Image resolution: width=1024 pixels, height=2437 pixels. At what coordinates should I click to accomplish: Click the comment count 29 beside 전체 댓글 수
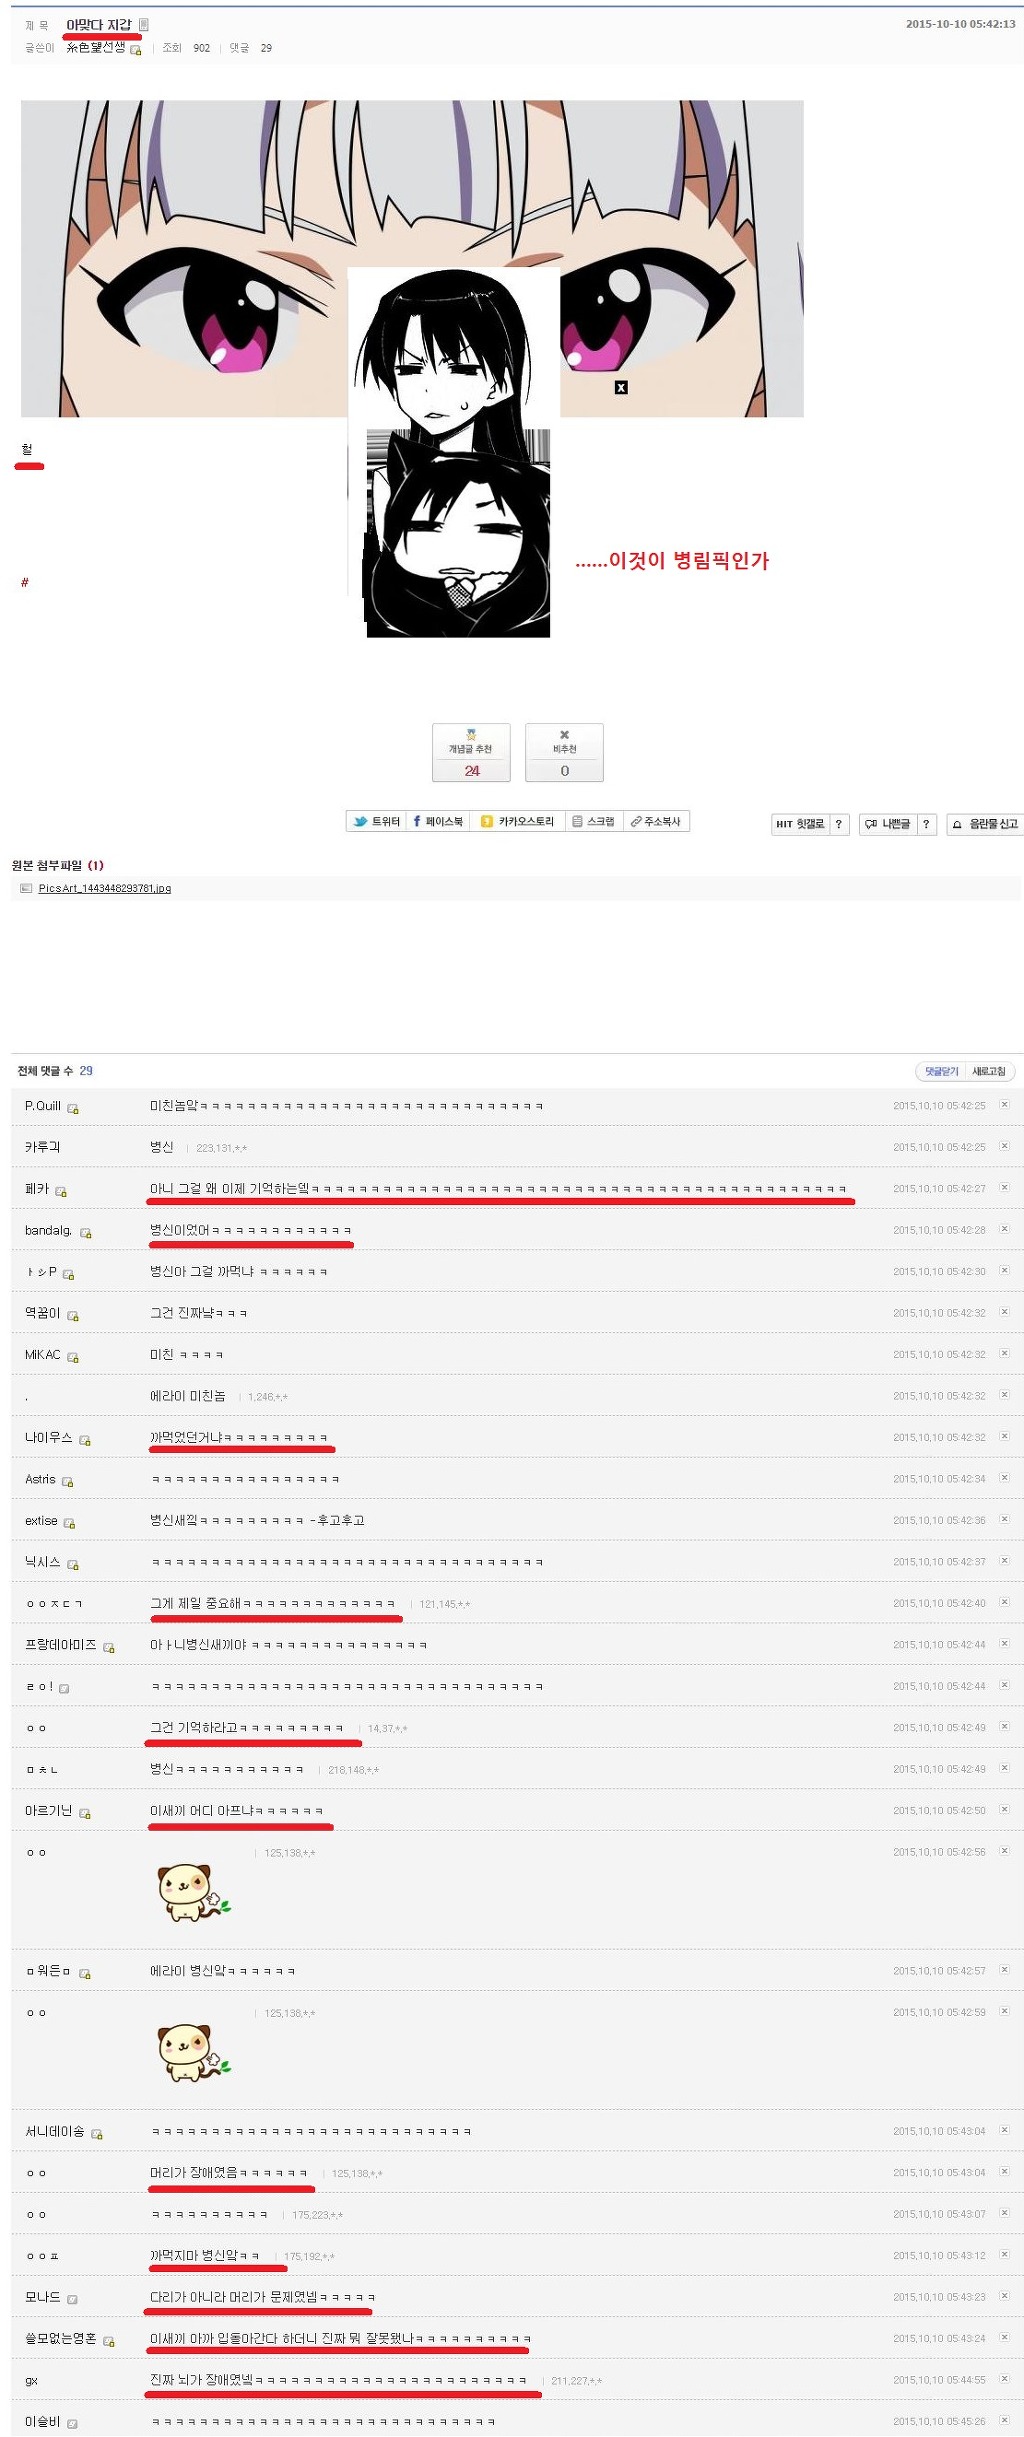pyautogui.click(x=86, y=1070)
